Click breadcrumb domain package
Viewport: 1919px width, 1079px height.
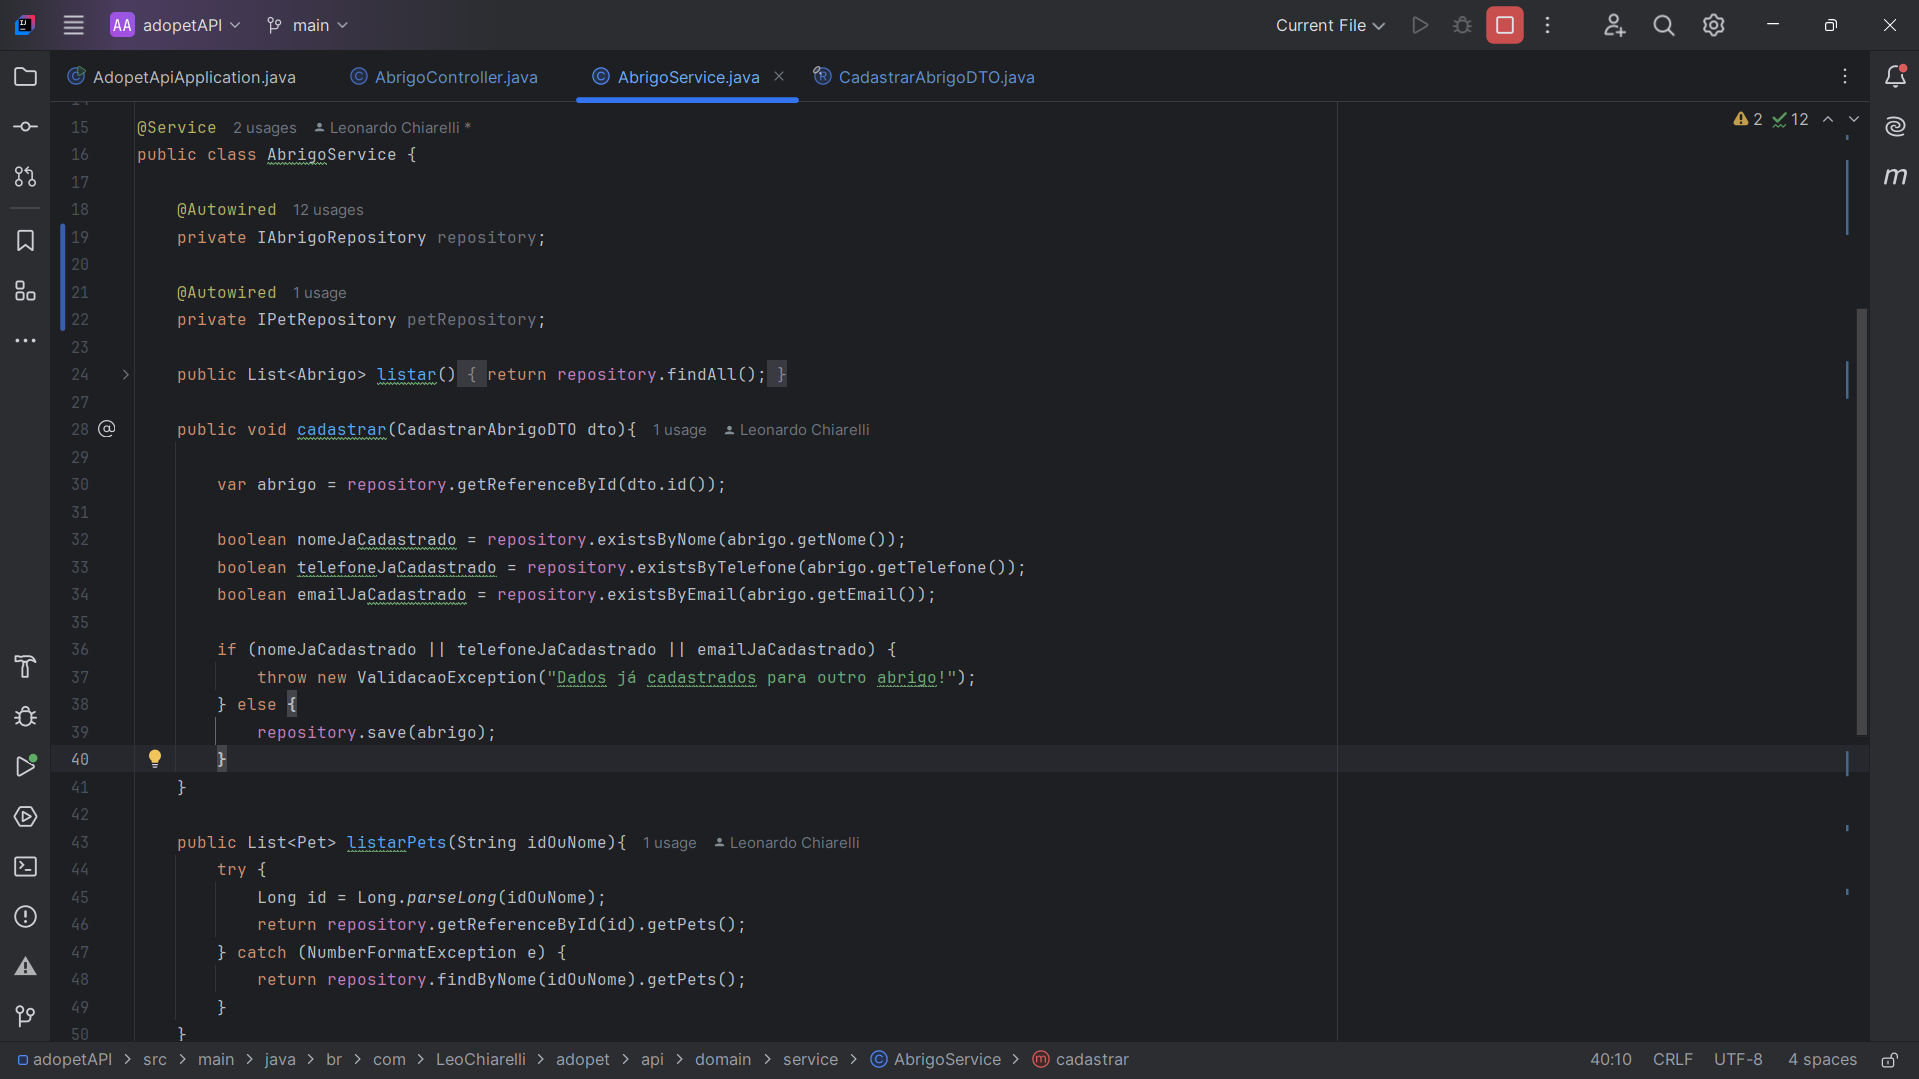click(723, 1060)
